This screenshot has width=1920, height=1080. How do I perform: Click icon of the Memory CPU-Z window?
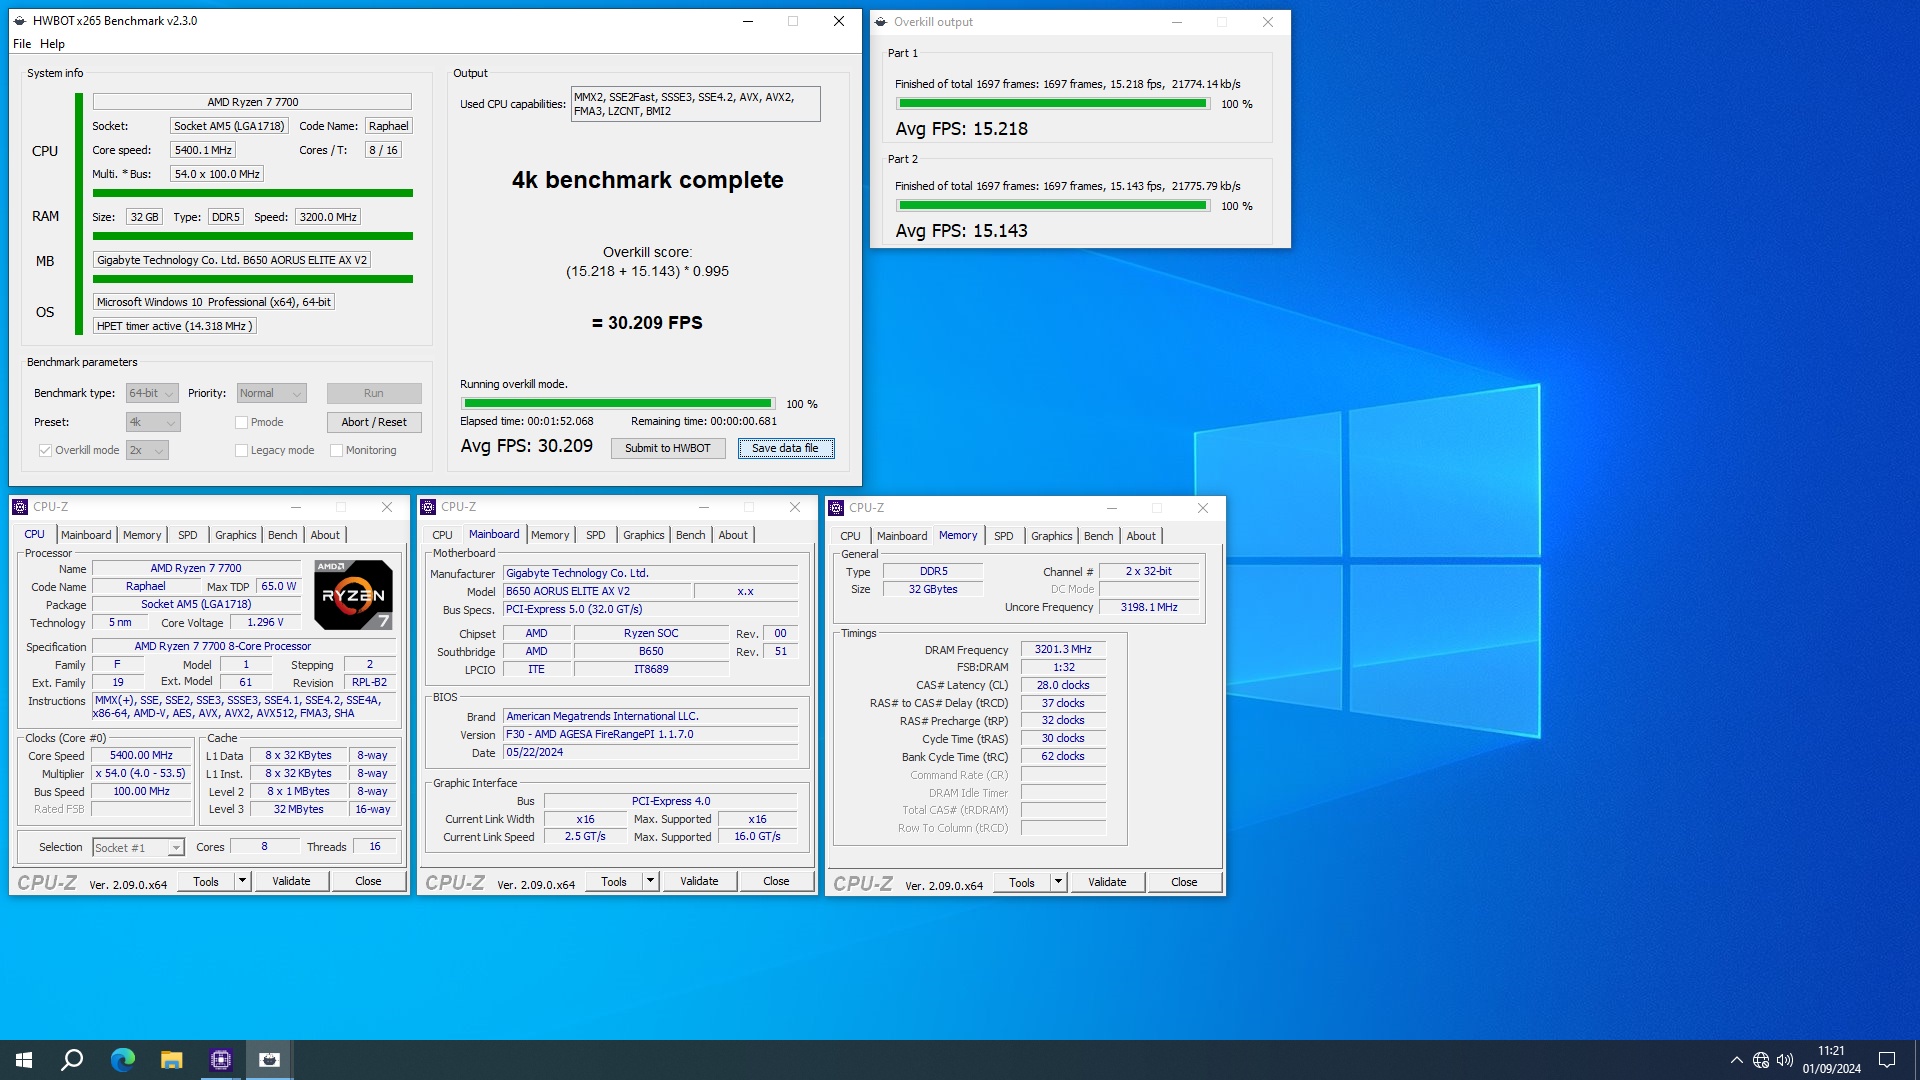click(836, 508)
